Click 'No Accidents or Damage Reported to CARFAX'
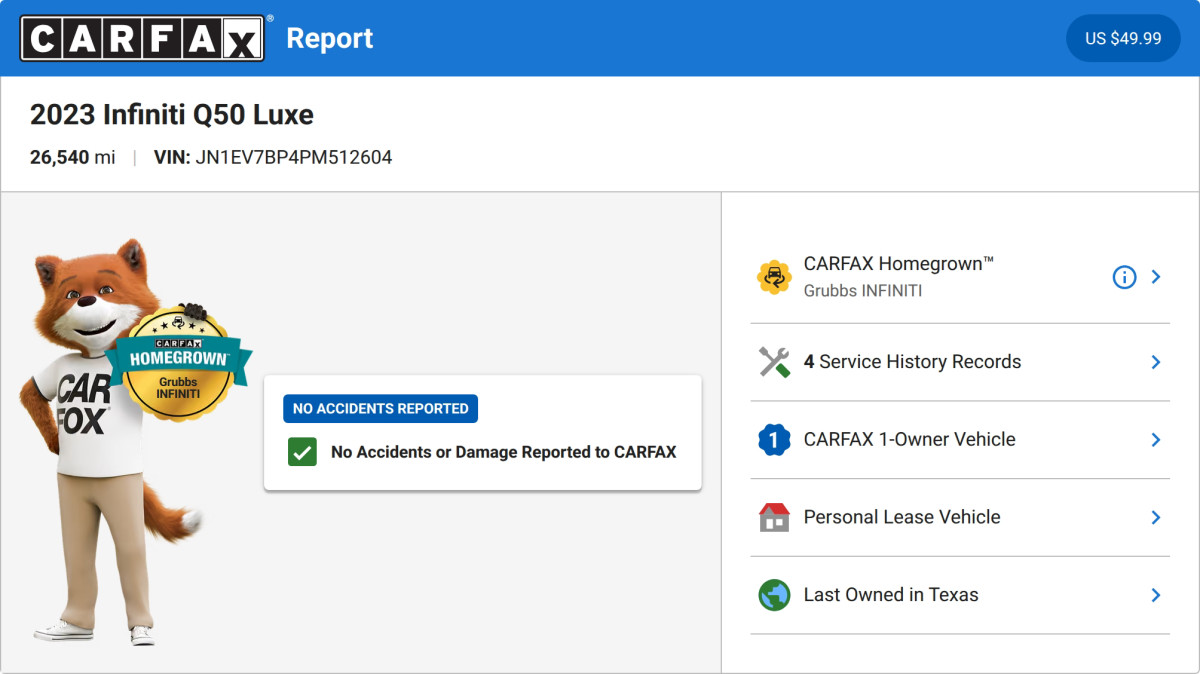 504,452
